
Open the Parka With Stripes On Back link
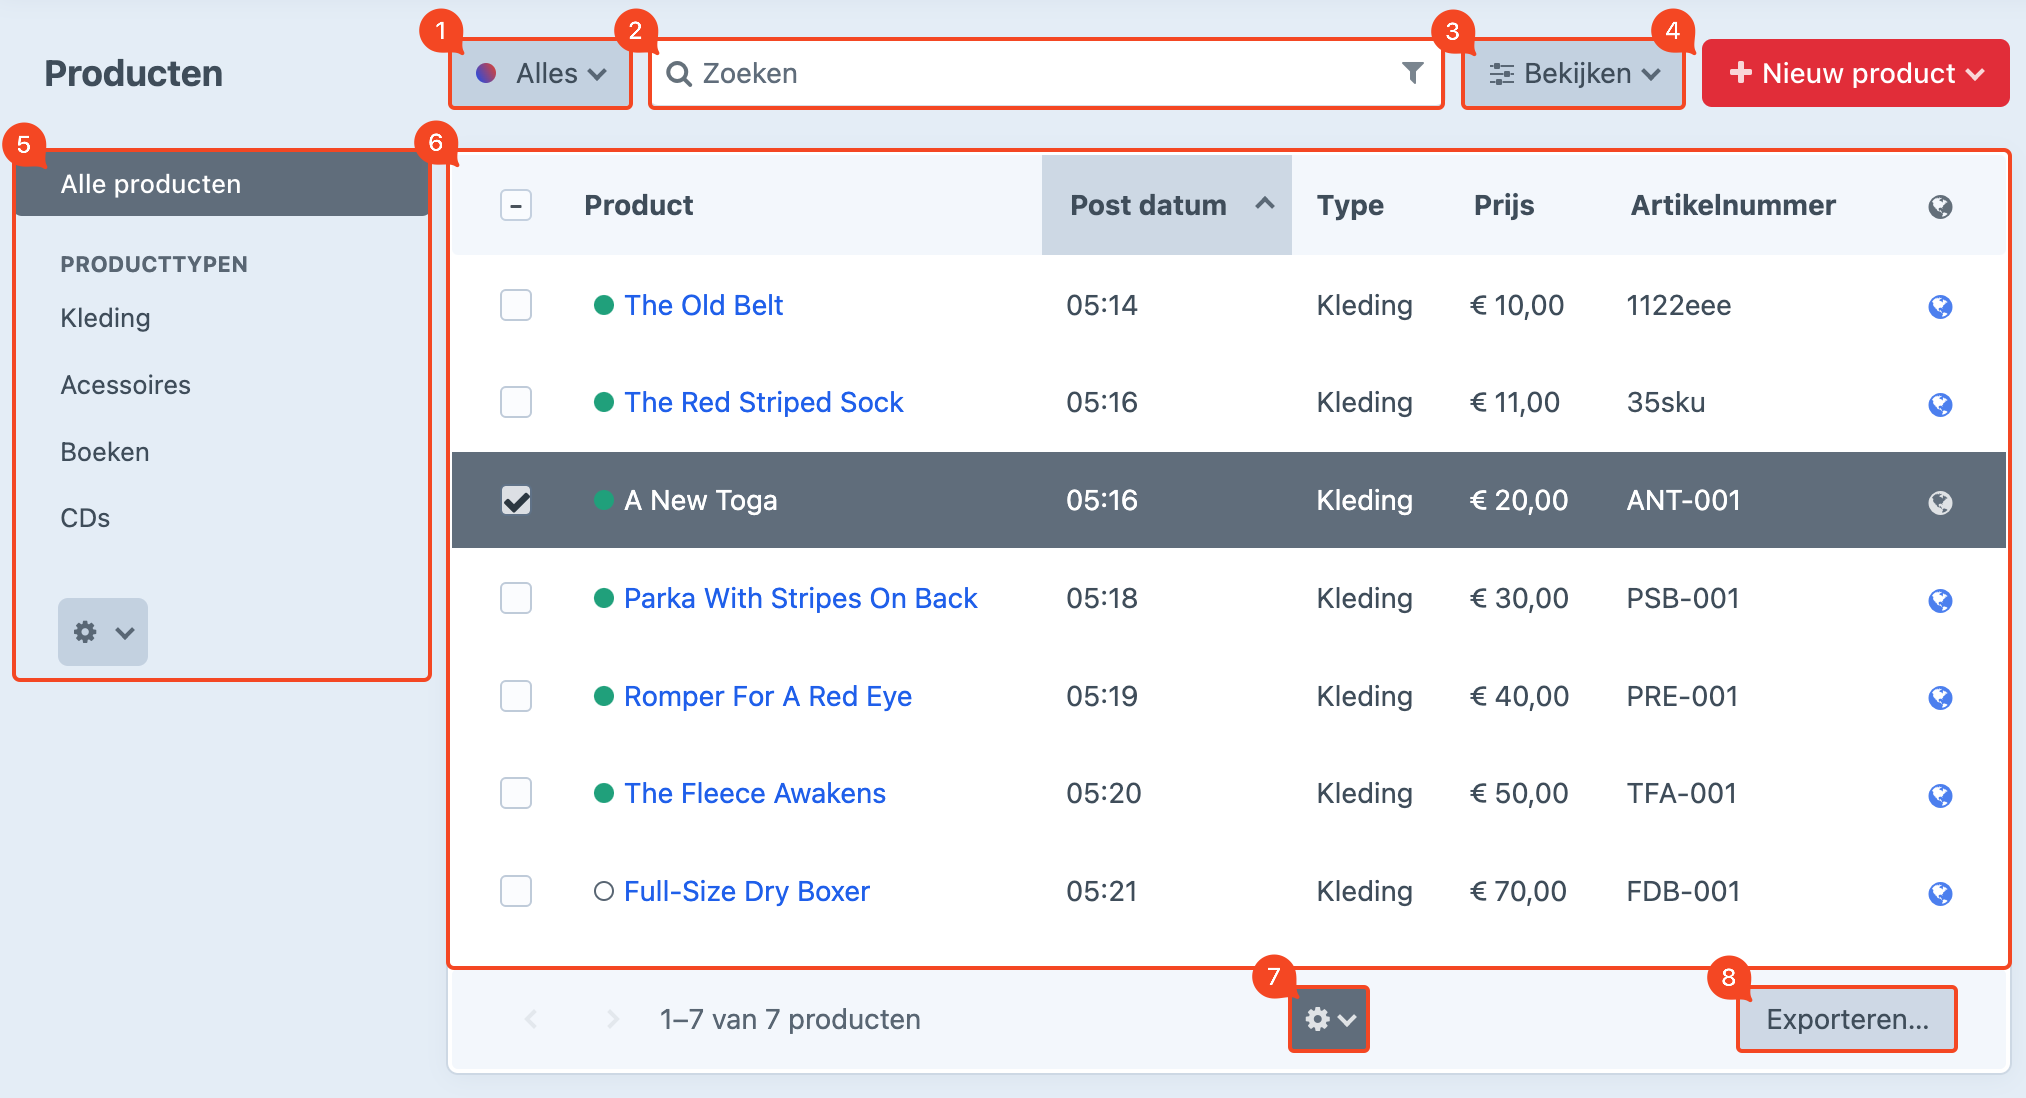click(x=800, y=598)
